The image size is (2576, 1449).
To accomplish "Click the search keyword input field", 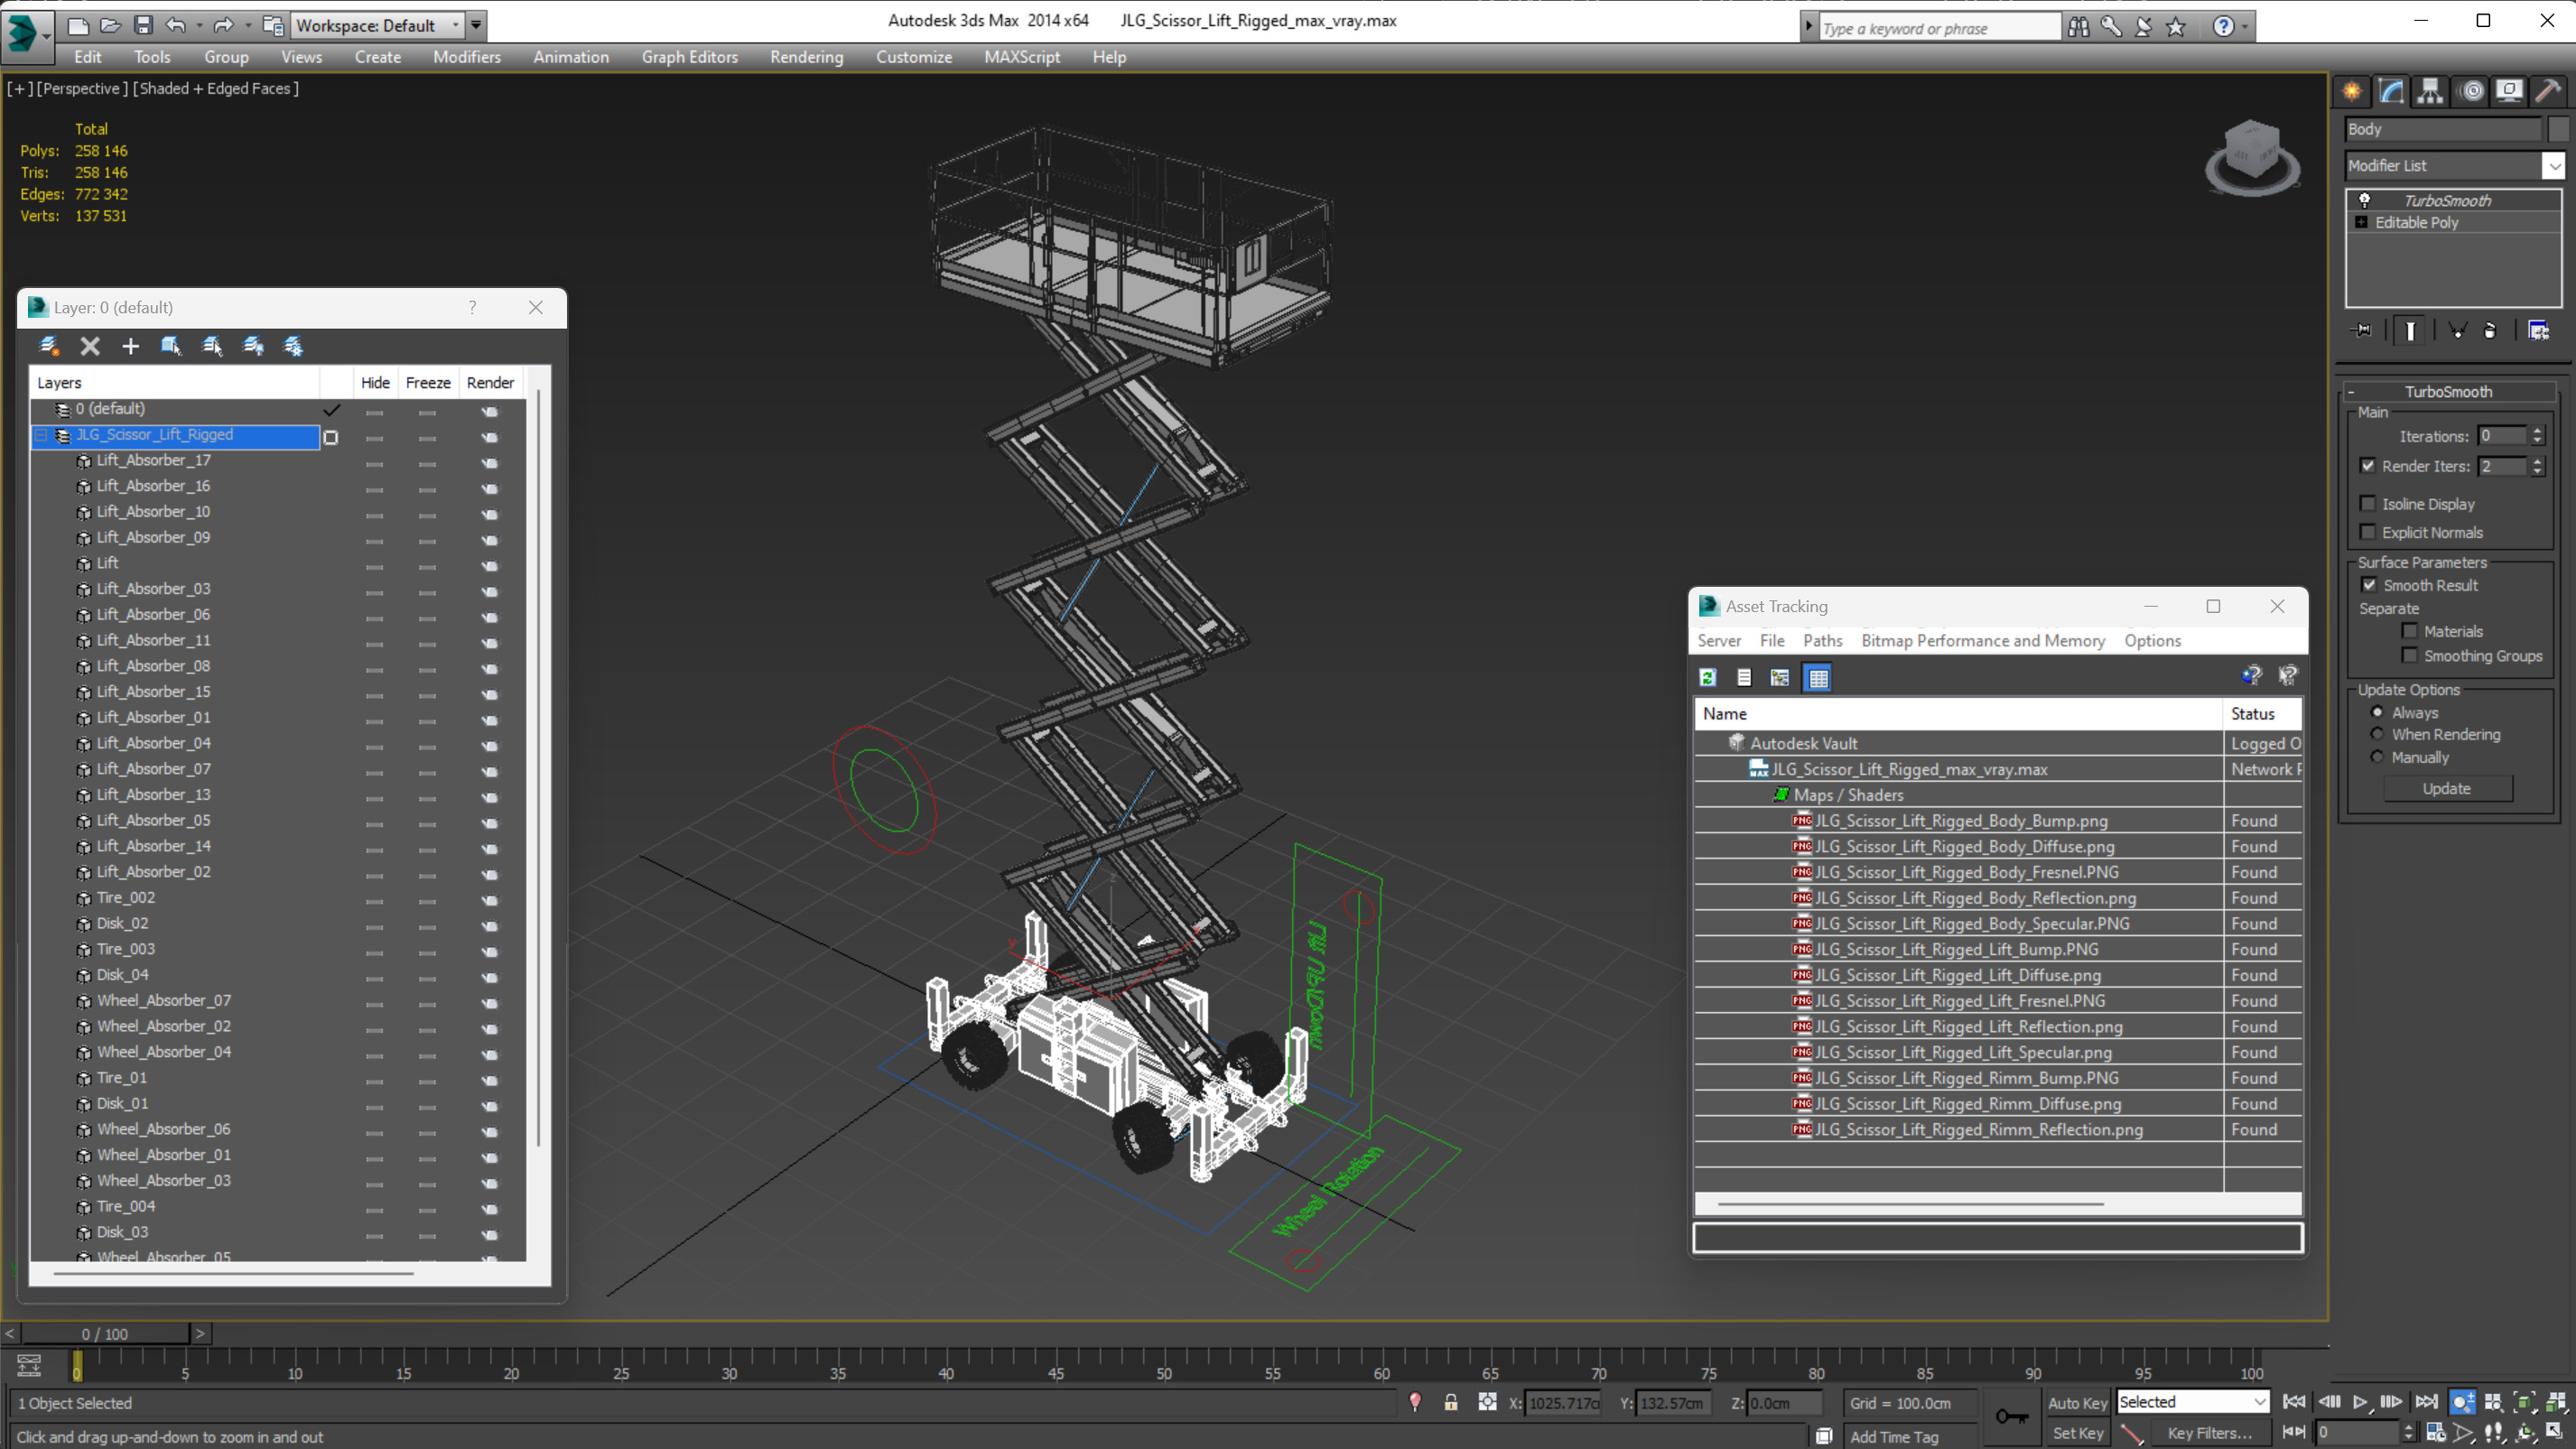I will point(1939,28).
